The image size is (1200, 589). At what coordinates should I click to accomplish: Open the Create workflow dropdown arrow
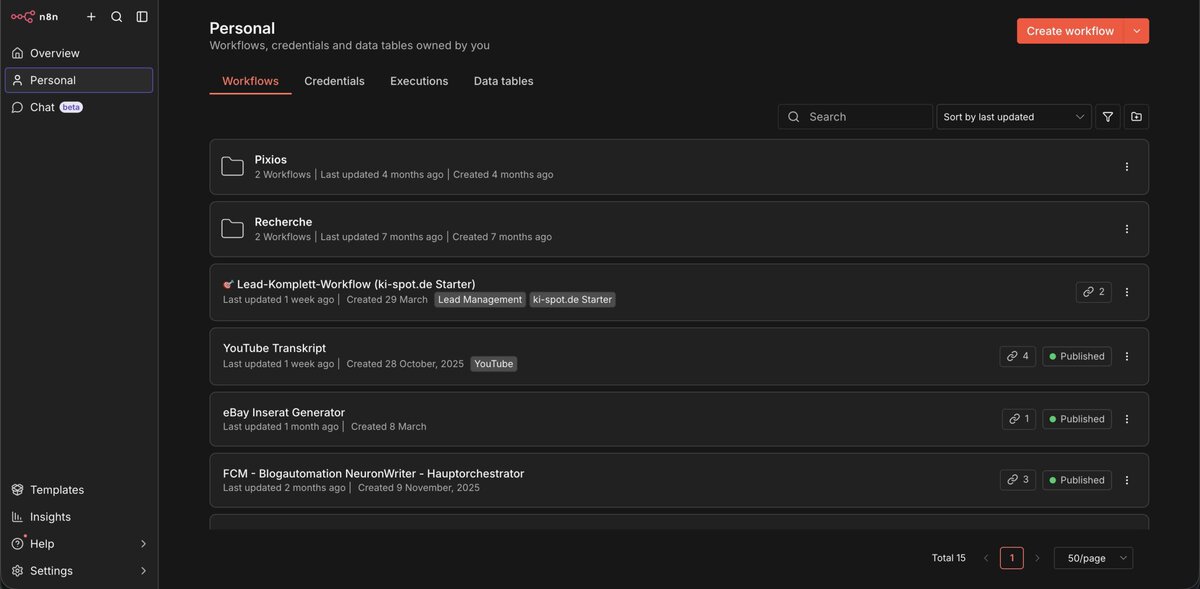pos(1137,31)
